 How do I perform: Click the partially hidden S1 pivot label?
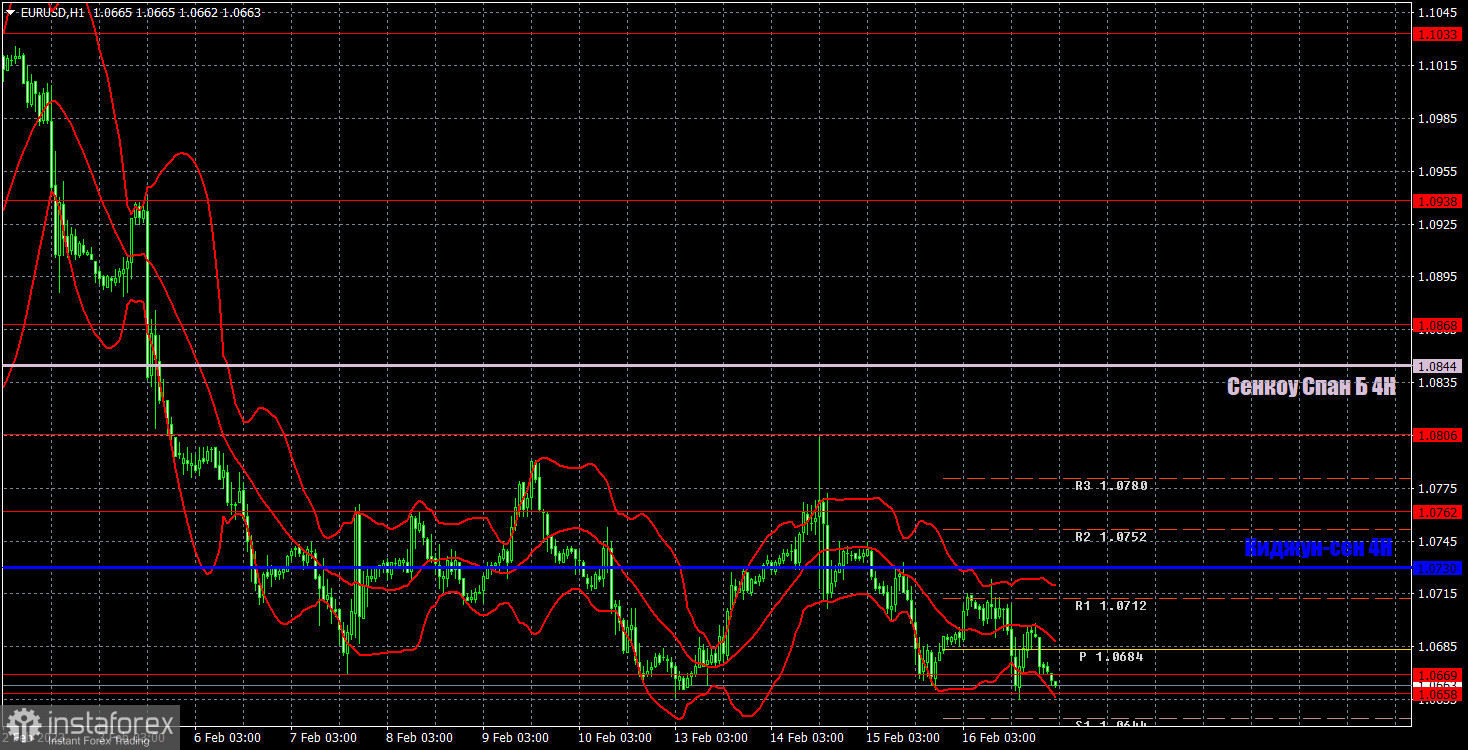point(1111,722)
